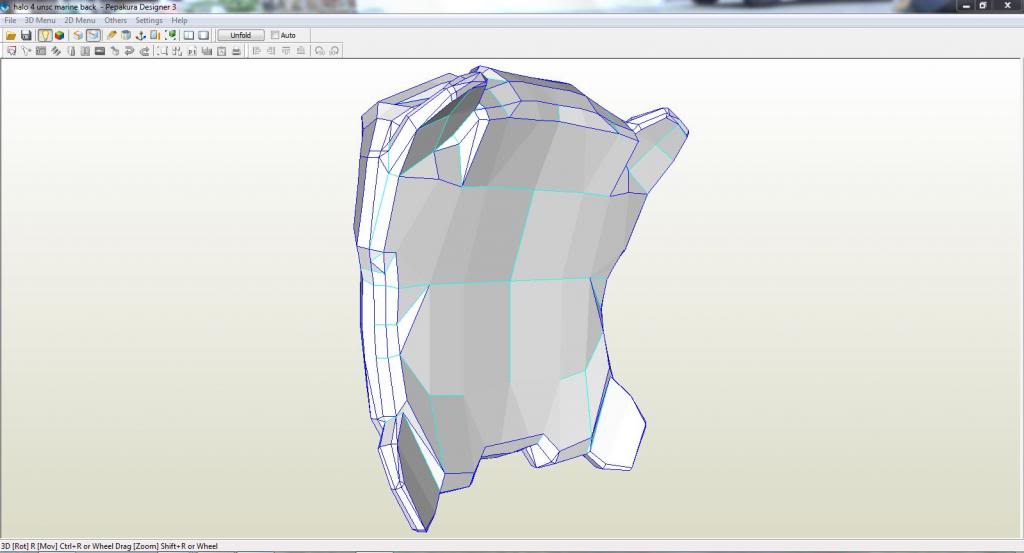Viewport: 1024px width, 553px height.
Task: Open the File menu
Action: (10, 20)
